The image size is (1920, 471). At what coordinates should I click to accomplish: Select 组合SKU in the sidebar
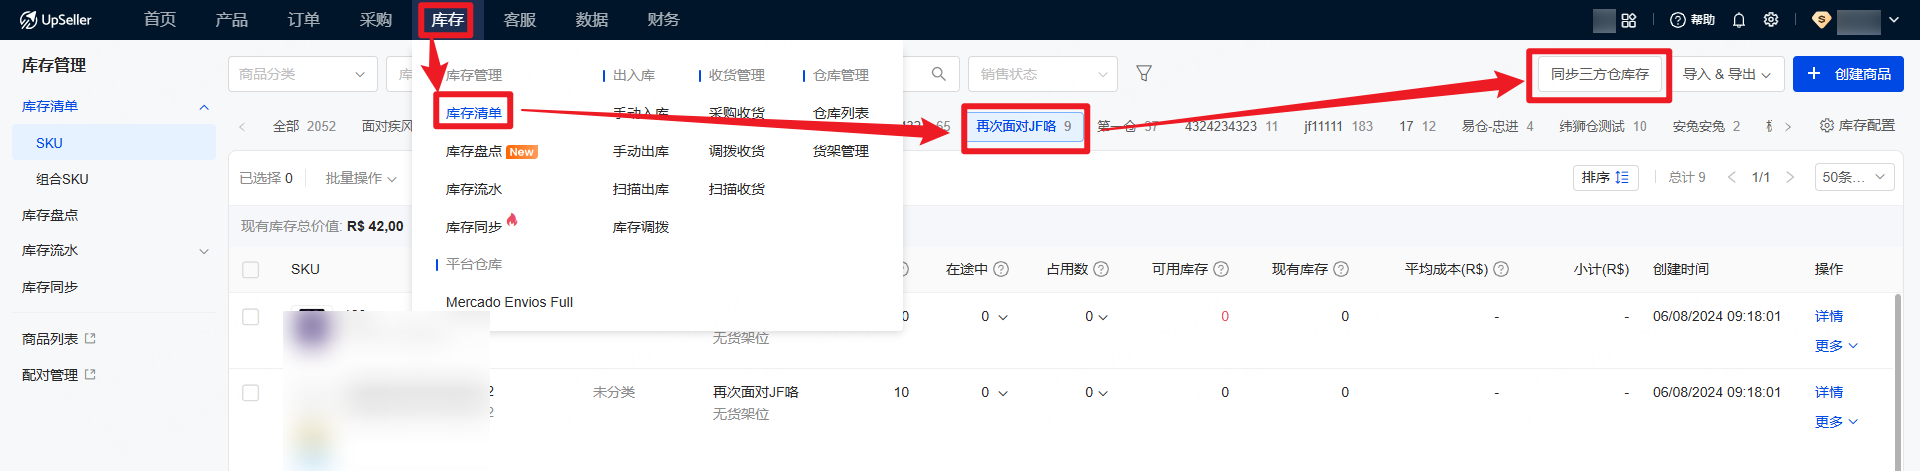(62, 179)
